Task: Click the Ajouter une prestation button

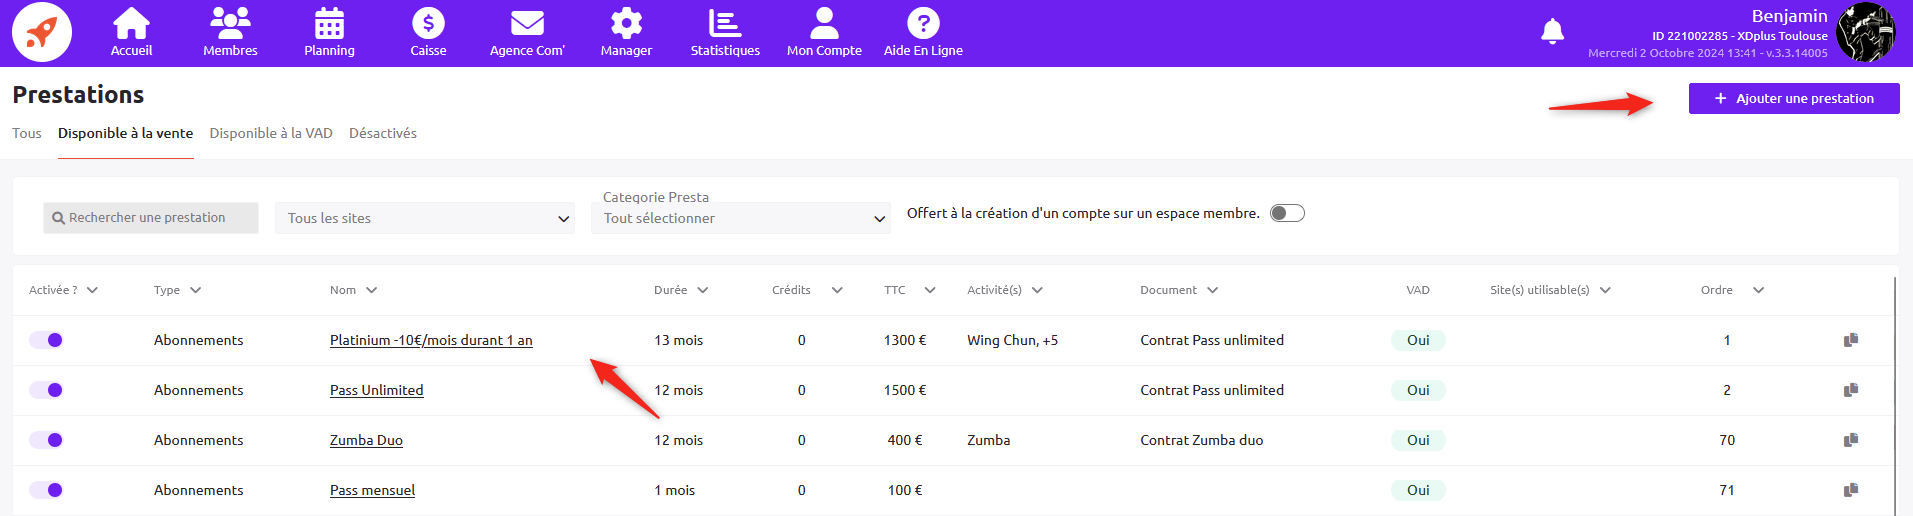Action: tap(1794, 98)
